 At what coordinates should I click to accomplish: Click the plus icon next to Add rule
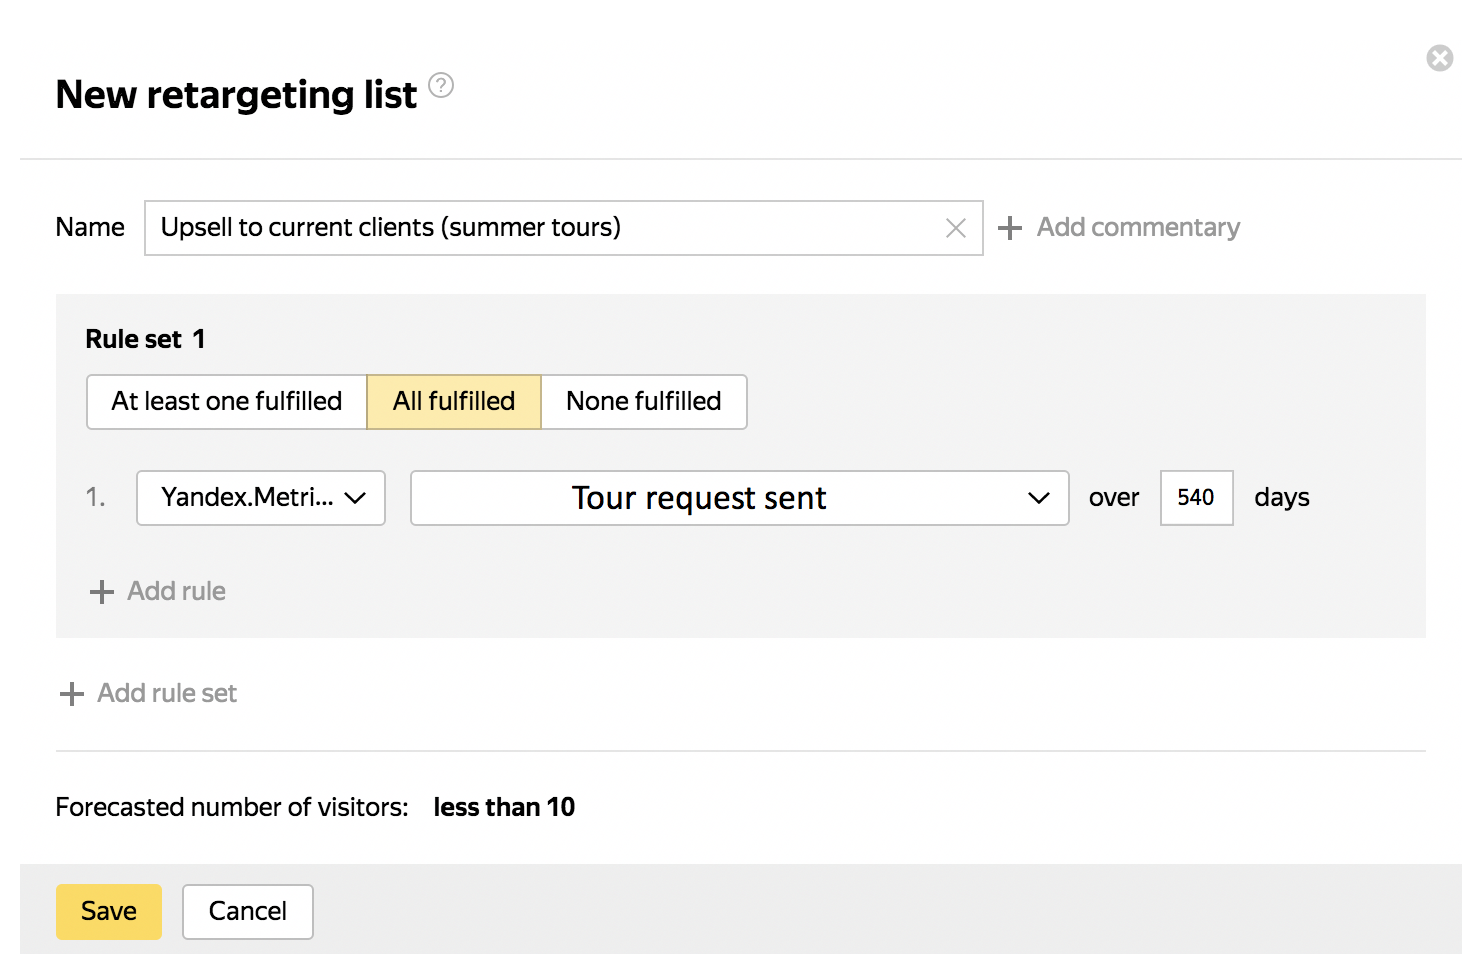pos(102,592)
